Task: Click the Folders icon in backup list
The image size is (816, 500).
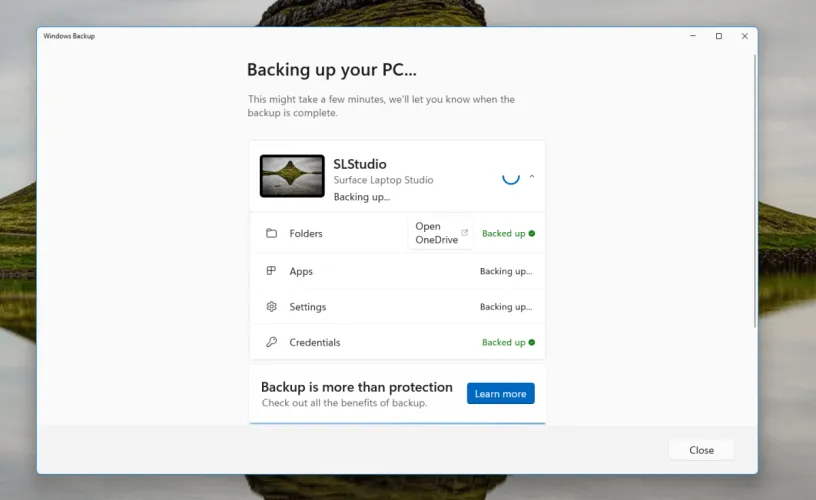Action: [x=271, y=234]
